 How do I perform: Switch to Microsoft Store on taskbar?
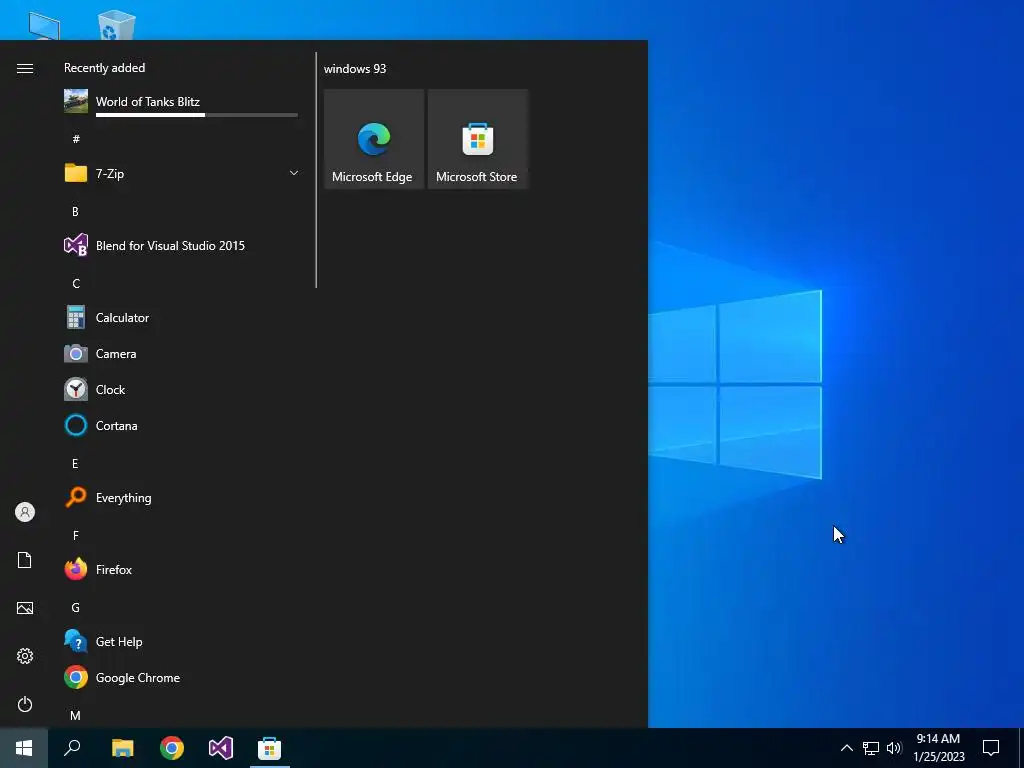[269, 748]
